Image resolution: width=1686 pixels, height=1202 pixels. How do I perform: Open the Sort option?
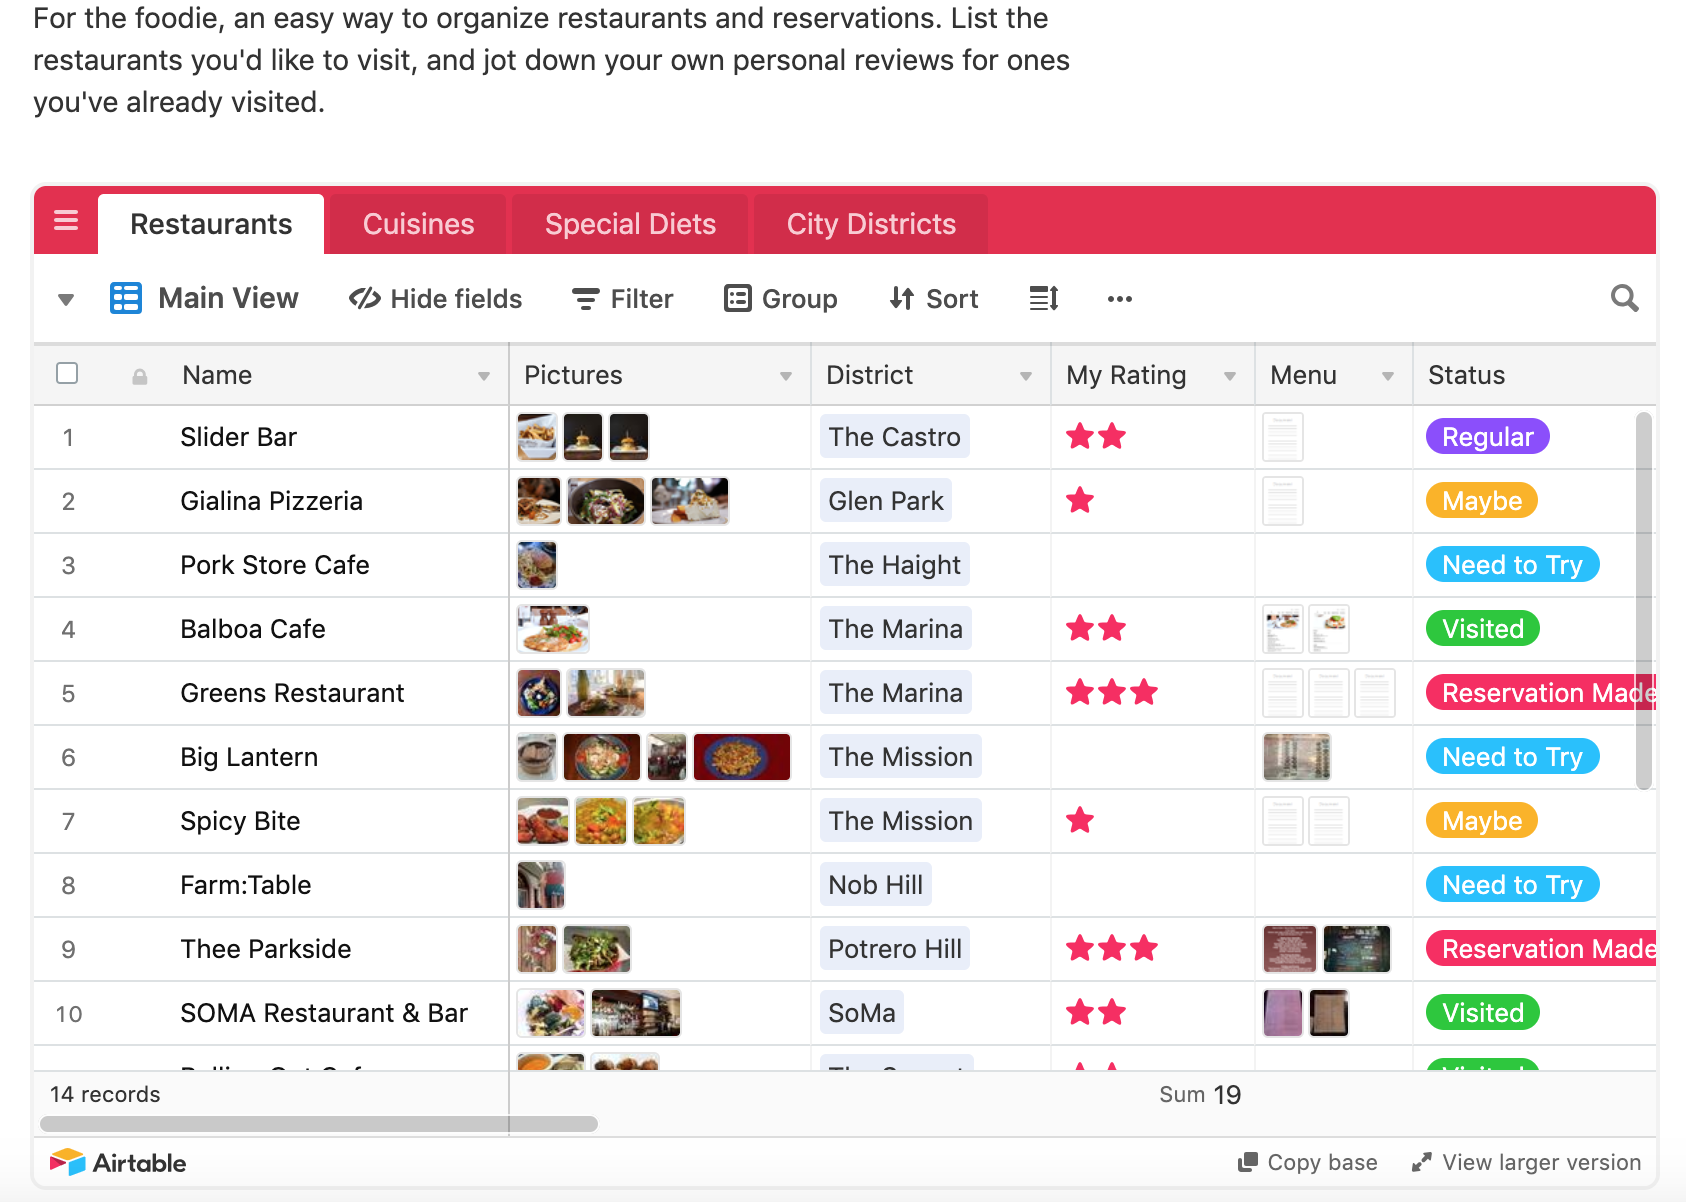click(x=934, y=299)
